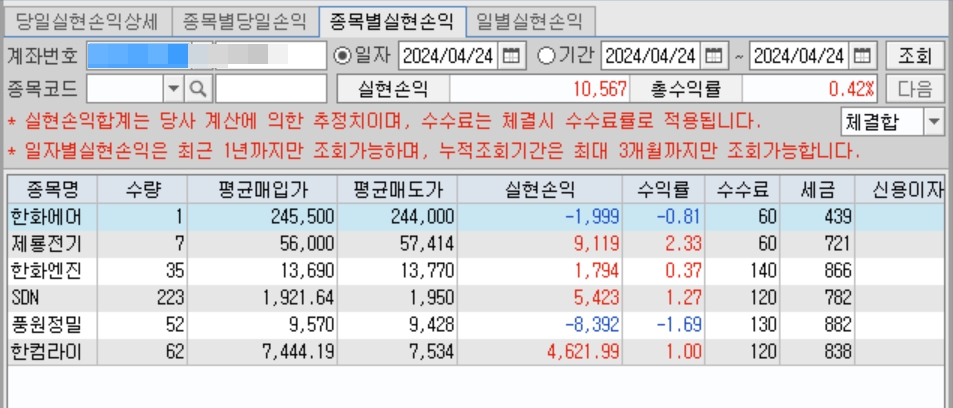Select the 한화엔진 row
Screen dimensions: 953x408
(476, 271)
